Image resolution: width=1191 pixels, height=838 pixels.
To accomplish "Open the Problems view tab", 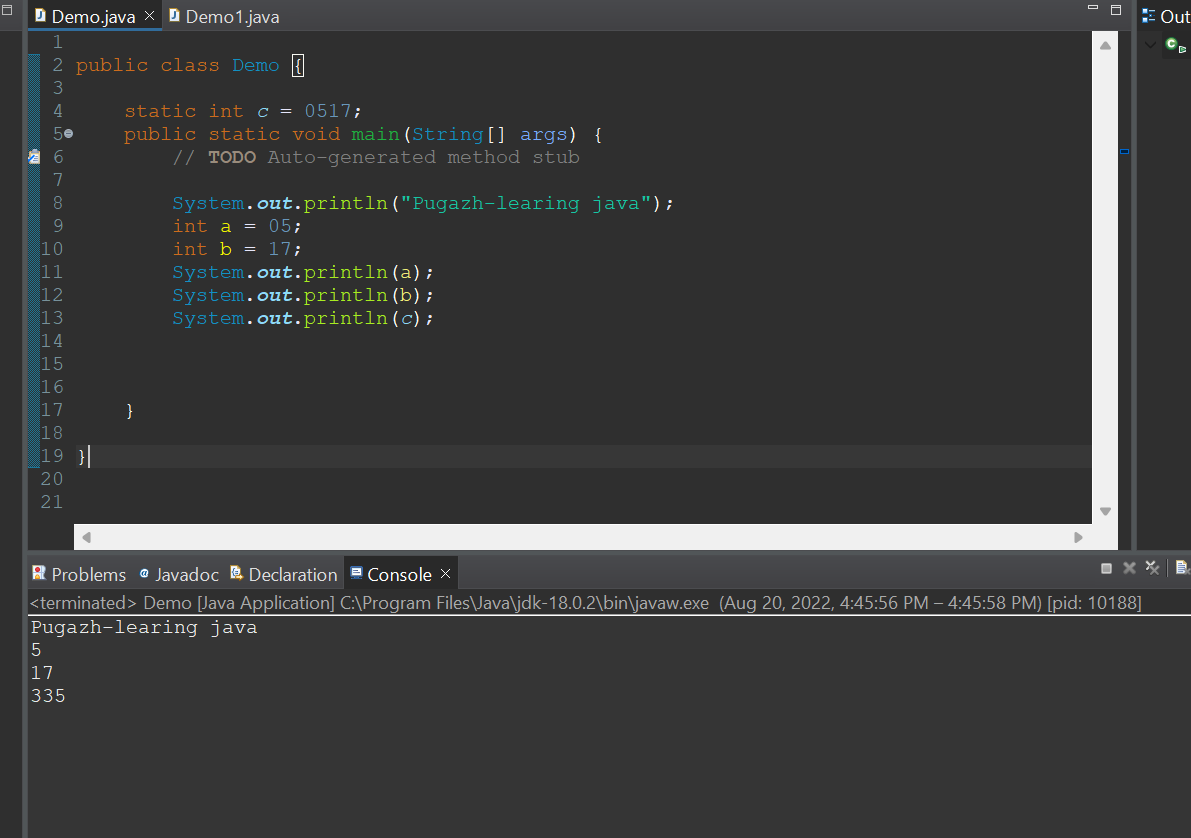I will coord(79,574).
